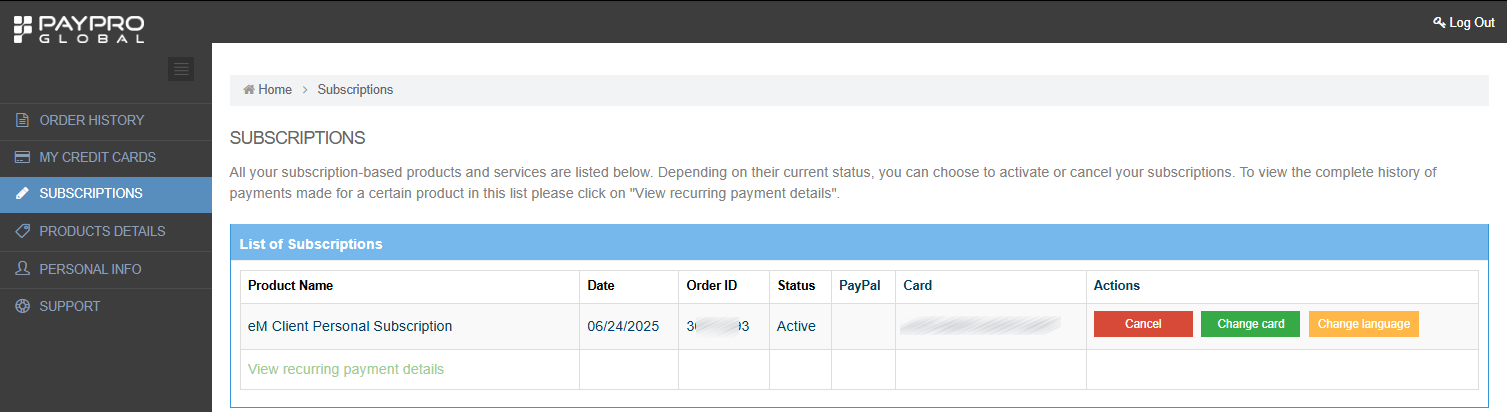This screenshot has height=412, width=1507.
Task: Click the Home icon in the breadcrumb
Action: [x=249, y=90]
